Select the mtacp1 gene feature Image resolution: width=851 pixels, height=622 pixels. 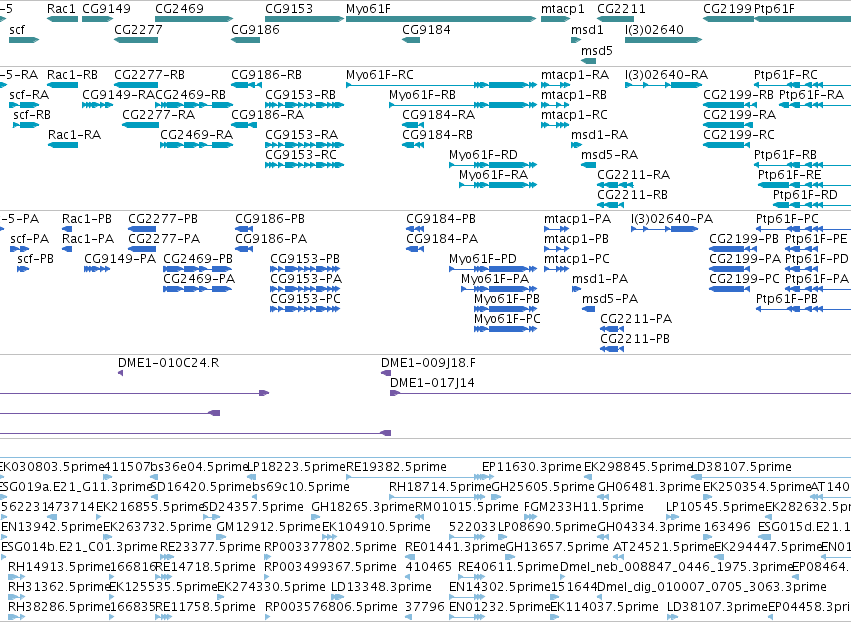click(x=556, y=19)
